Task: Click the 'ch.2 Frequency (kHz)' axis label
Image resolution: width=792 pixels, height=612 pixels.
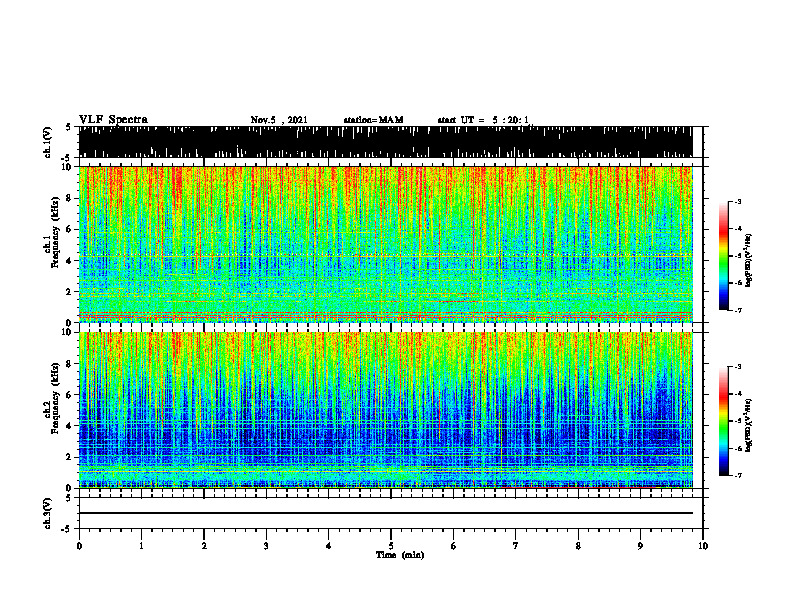Action: point(51,398)
